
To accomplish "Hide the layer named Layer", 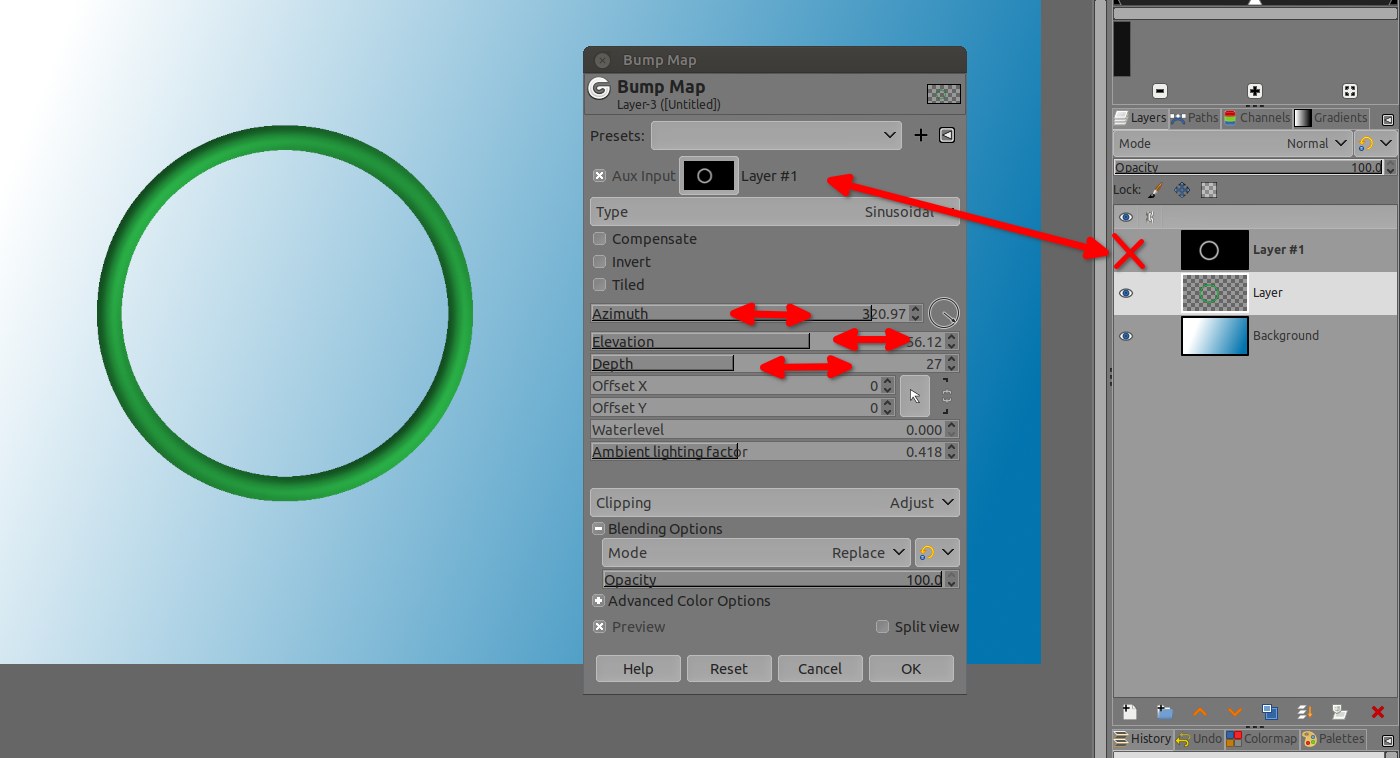I will 1126,293.
